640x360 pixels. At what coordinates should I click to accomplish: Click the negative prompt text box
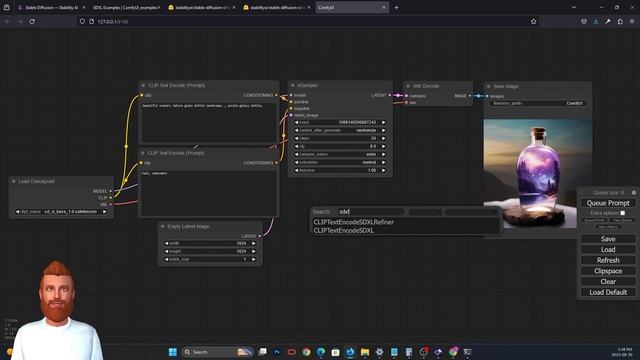tap(209, 192)
